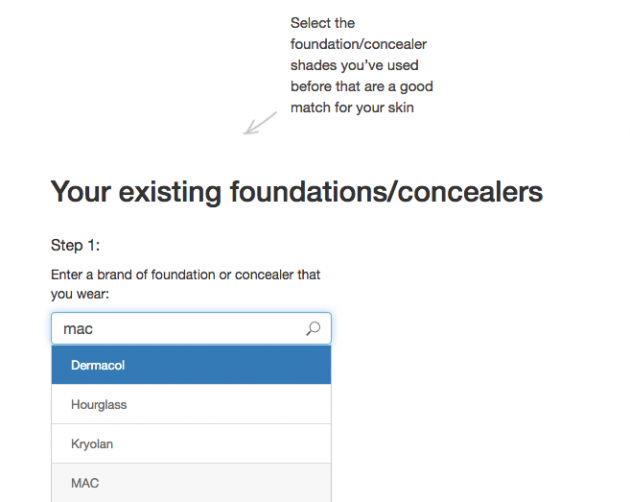Click empty space right of "mac" in field
The height and width of the screenshot is (502, 630).
pyautogui.click(x=197, y=328)
